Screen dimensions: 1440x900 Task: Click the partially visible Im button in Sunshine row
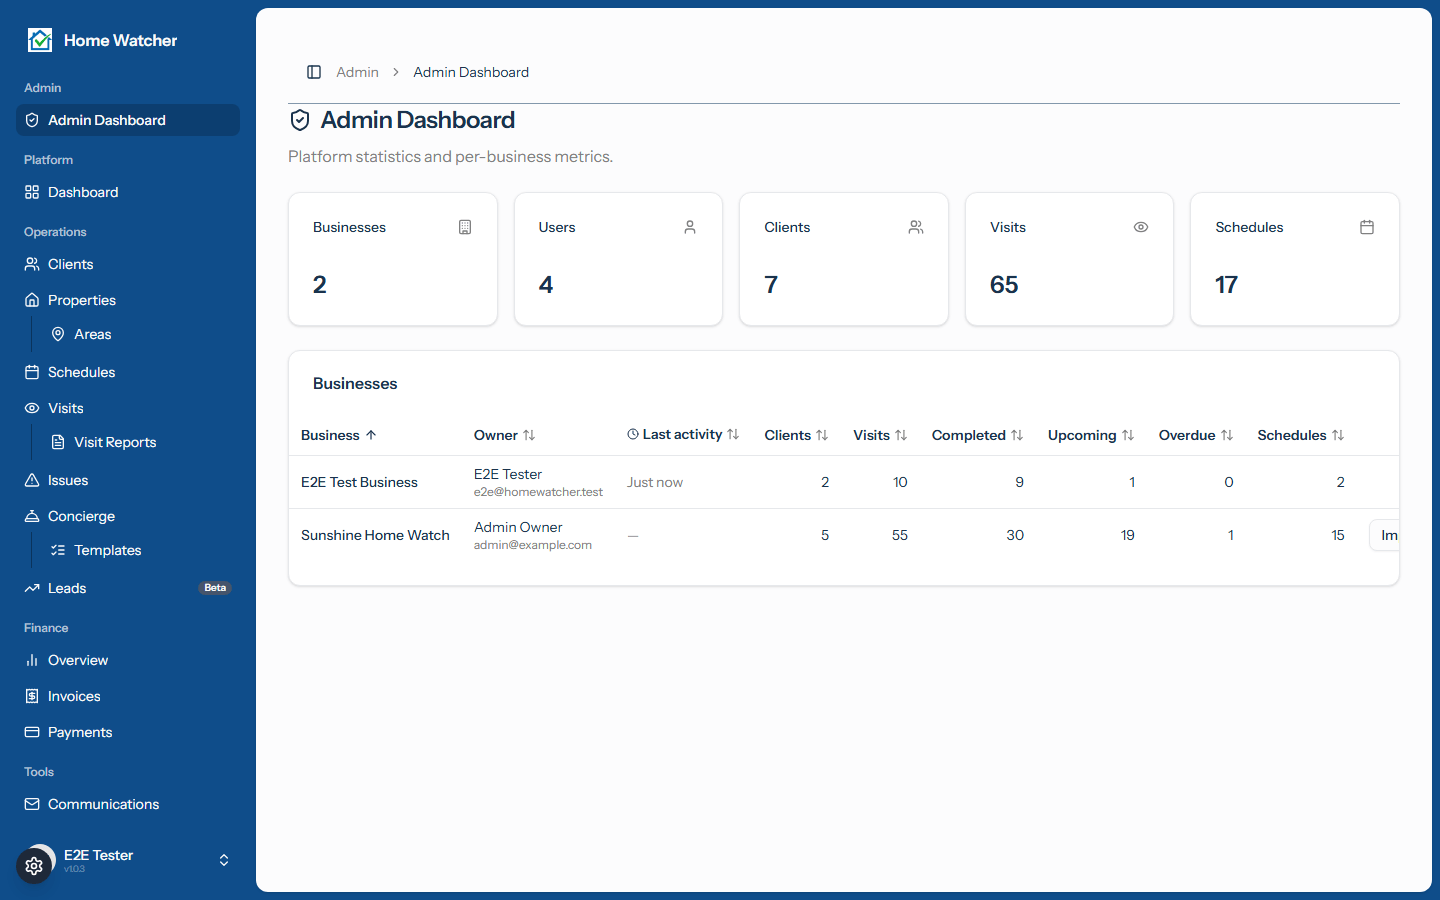coord(1385,535)
